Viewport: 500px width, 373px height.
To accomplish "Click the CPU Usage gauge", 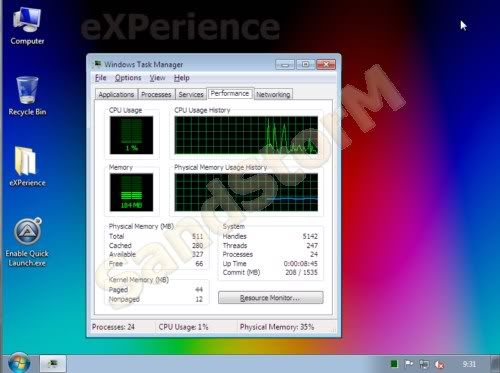I will (x=131, y=135).
